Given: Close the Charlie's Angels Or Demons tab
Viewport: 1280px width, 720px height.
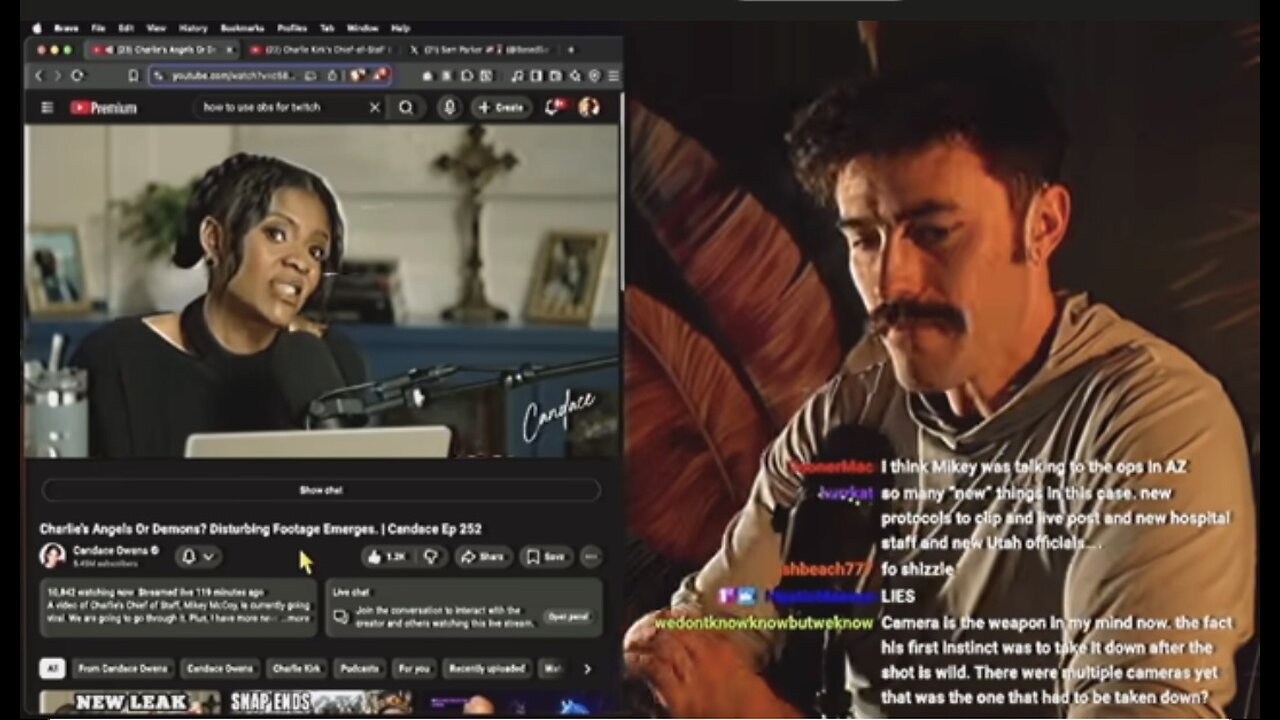Looking at the screenshot, I should (x=229, y=49).
